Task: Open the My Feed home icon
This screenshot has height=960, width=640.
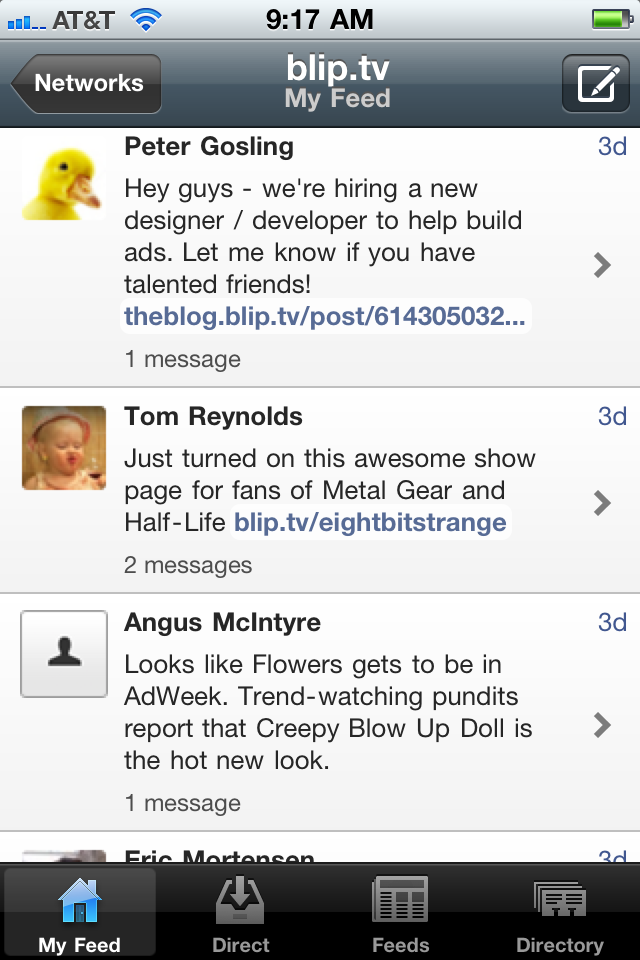Action: tap(80, 900)
